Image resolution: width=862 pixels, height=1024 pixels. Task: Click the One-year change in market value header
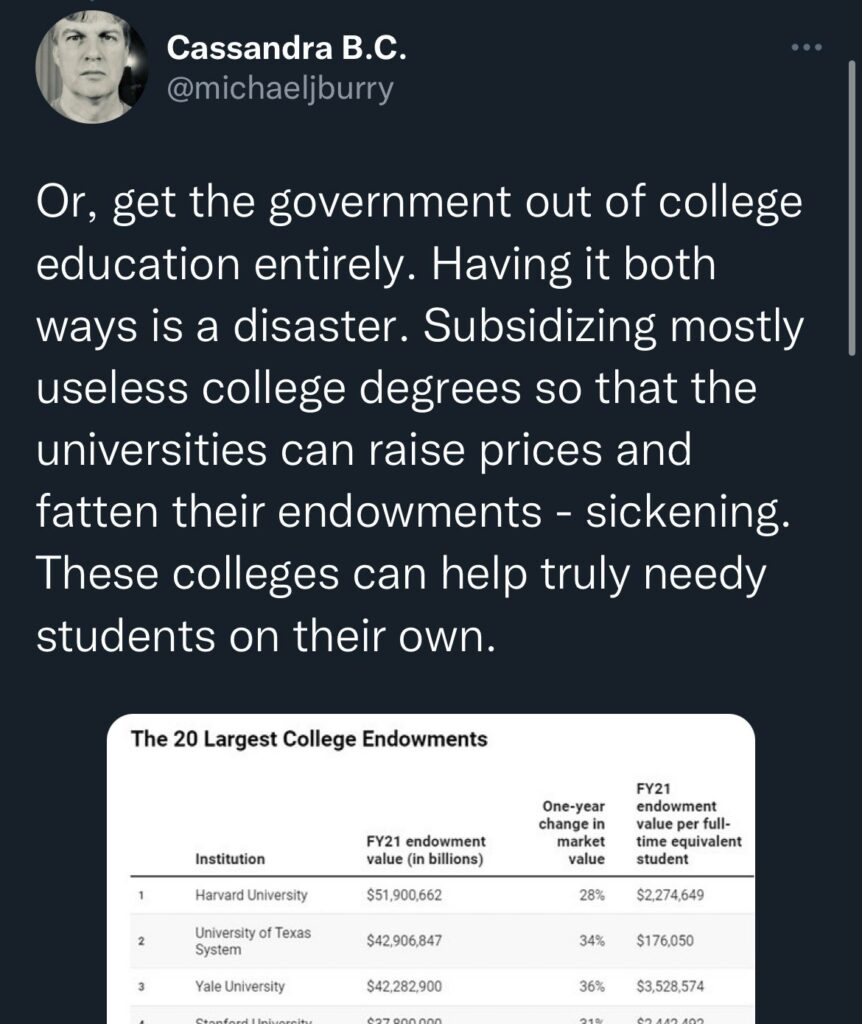tap(574, 832)
